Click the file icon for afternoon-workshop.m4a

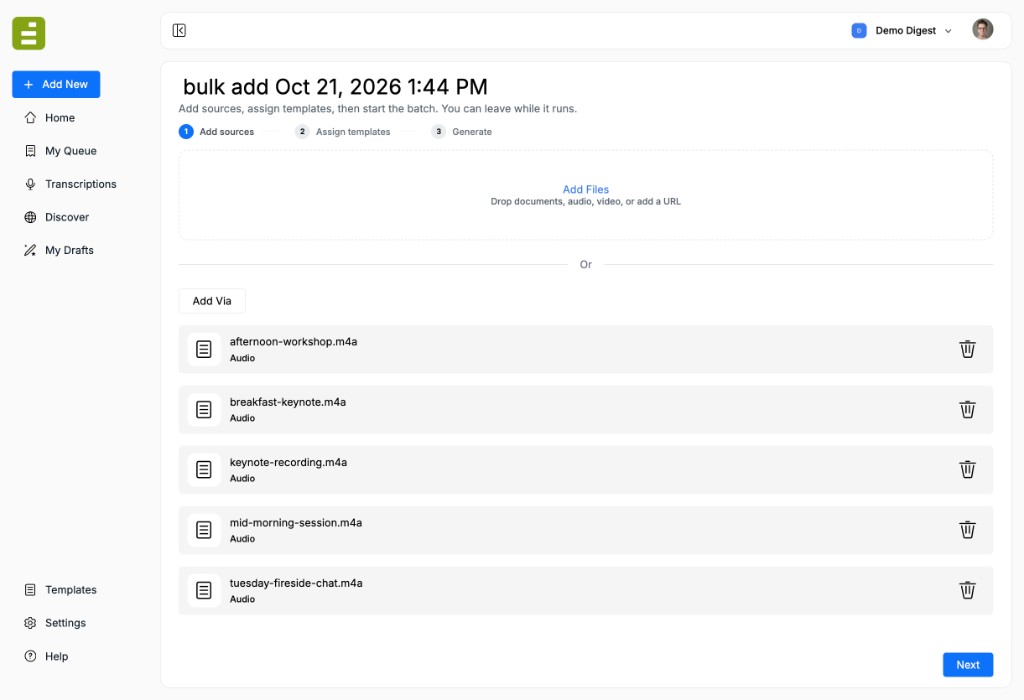point(204,349)
